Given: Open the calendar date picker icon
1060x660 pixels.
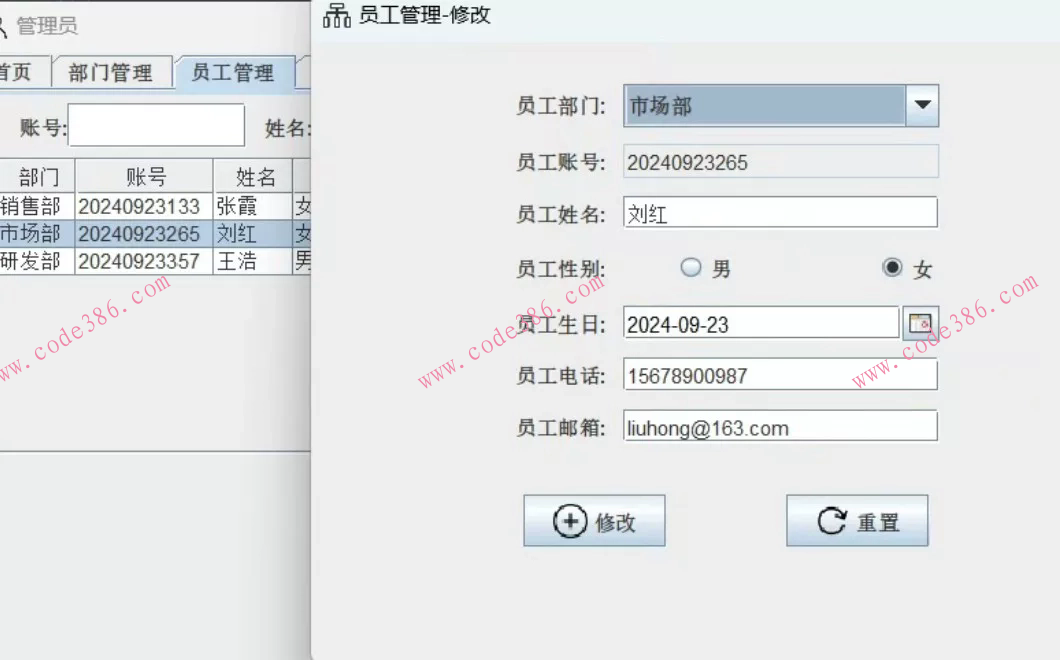Looking at the screenshot, I should tap(919, 322).
